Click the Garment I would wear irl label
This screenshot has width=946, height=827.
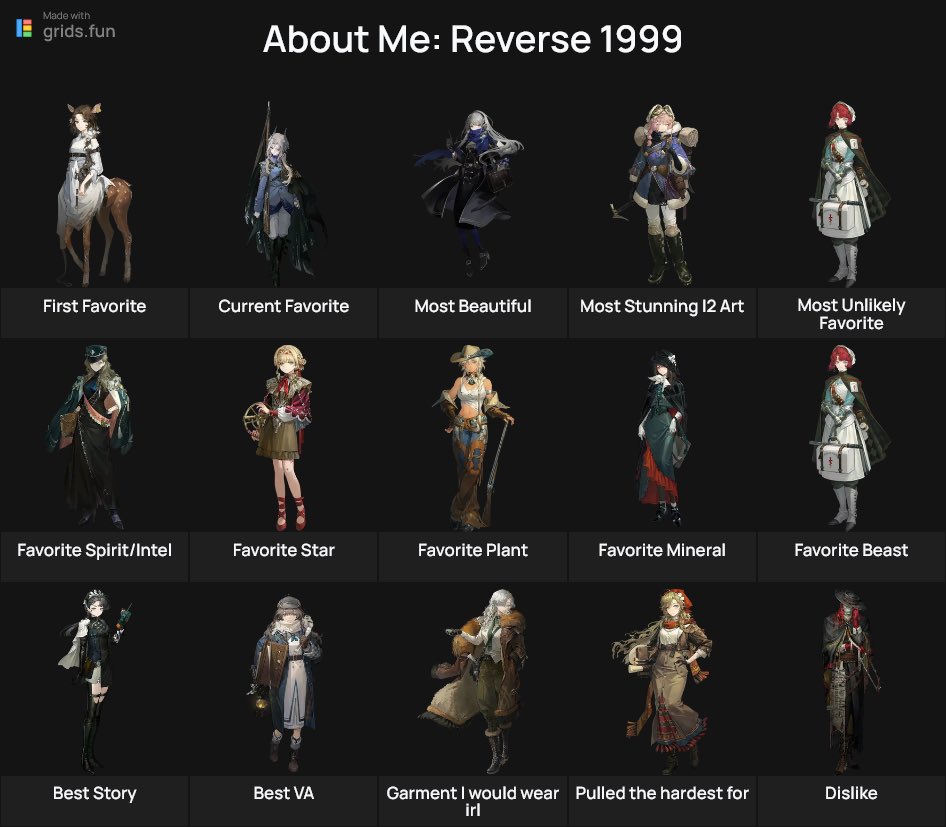pos(473,801)
